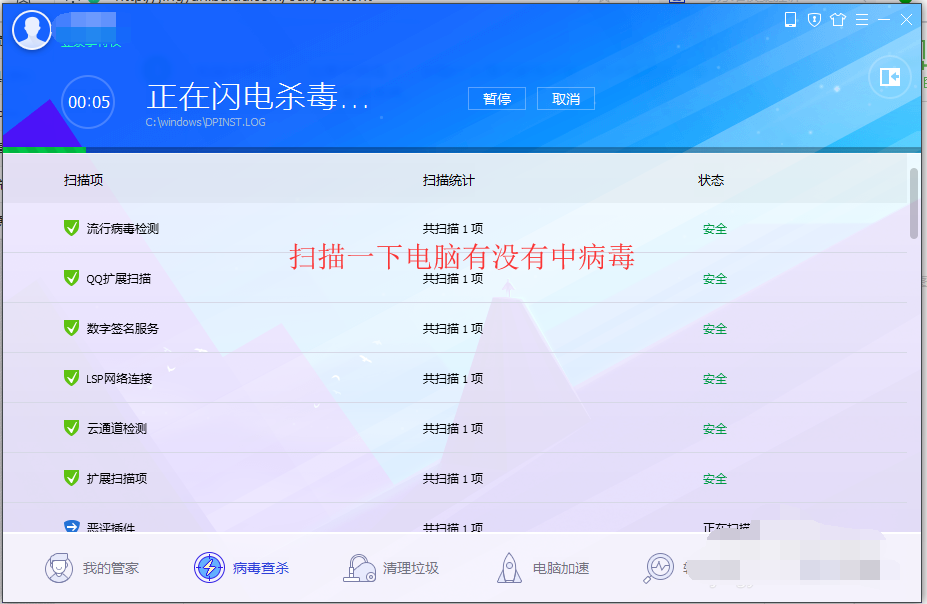Click the green scan progress bar
Image resolution: width=927 pixels, height=604 pixels.
[x=44, y=150]
